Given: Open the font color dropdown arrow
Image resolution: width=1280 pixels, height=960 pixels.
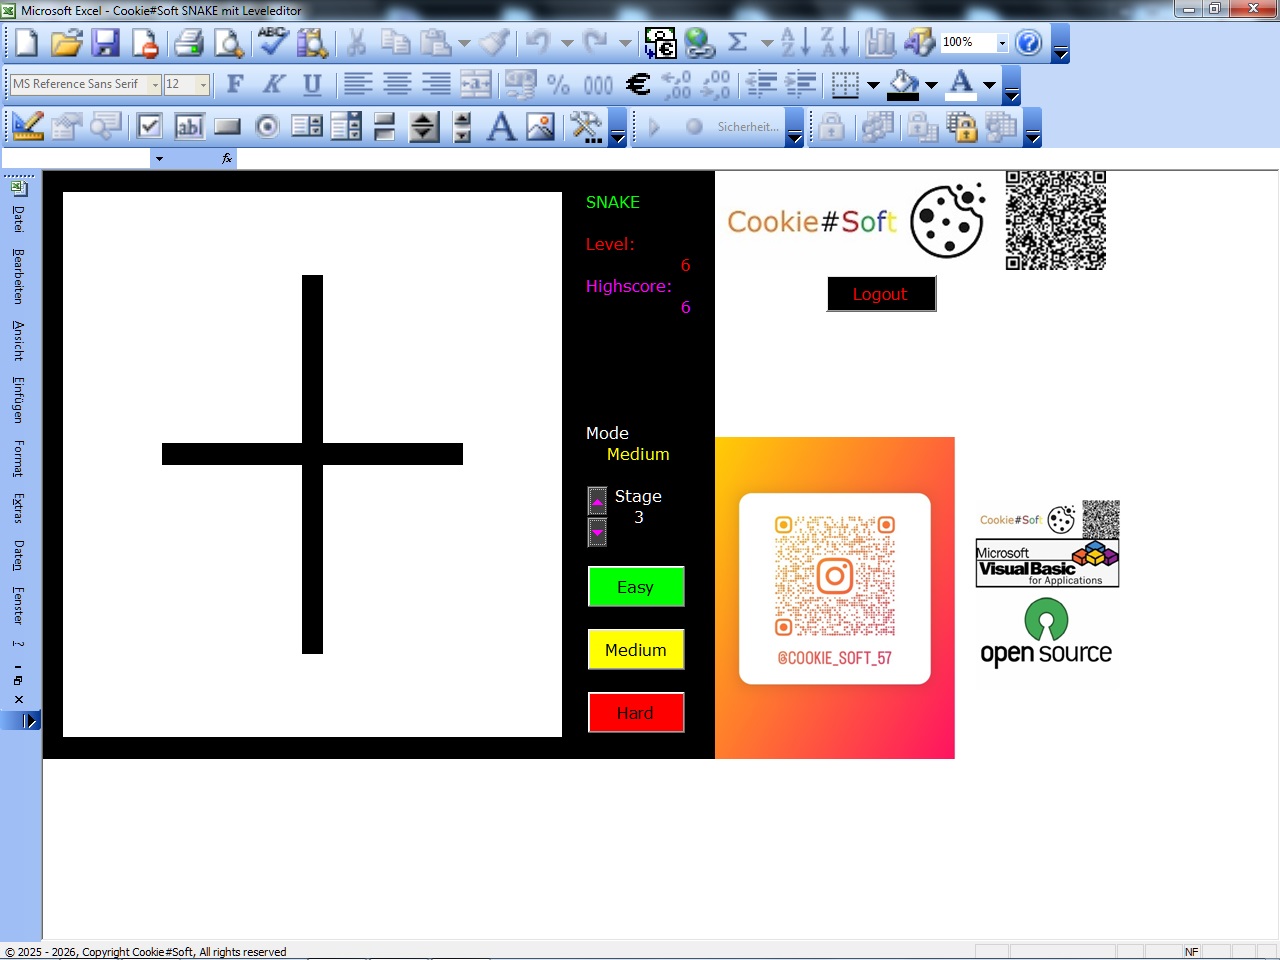Looking at the screenshot, I should click(x=990, y=85).
